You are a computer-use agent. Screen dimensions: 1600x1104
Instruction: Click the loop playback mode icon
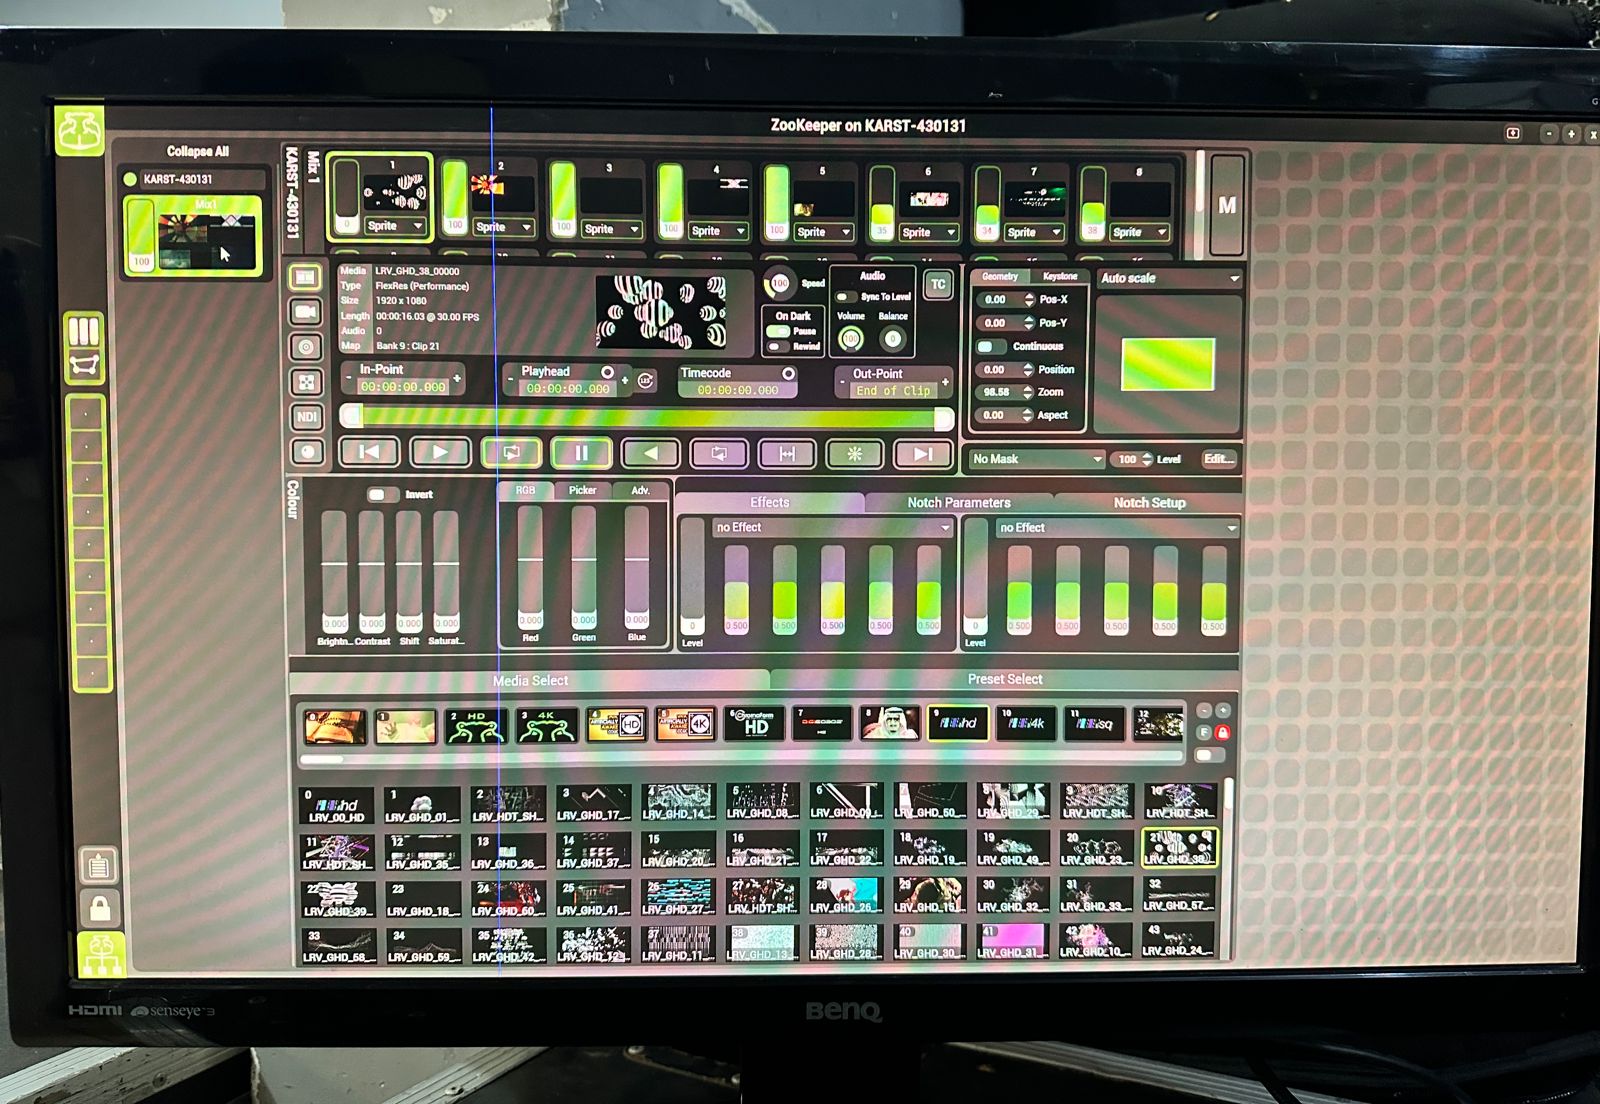(x=510, y=454)
